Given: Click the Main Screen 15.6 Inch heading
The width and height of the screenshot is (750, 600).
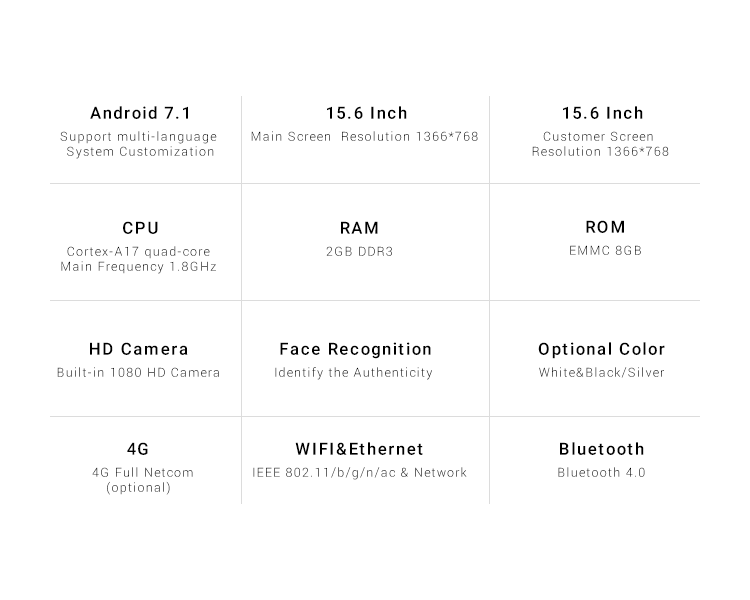Looking at the screenshot, I should coord(366,113).
